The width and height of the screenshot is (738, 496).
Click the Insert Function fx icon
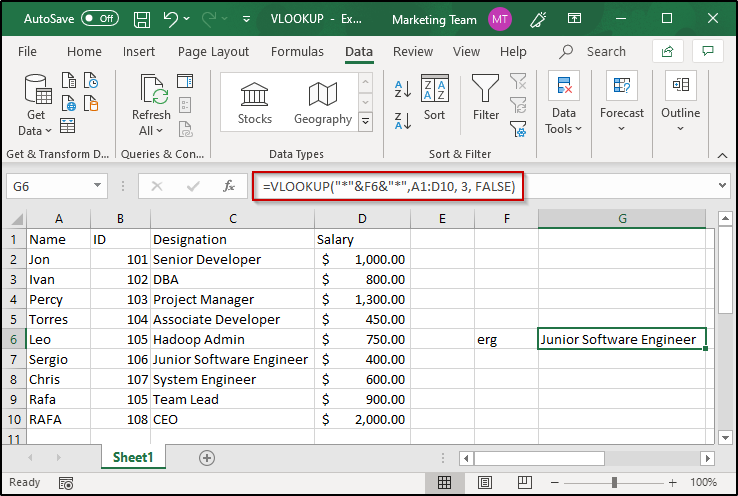click(x=229, y=186)
